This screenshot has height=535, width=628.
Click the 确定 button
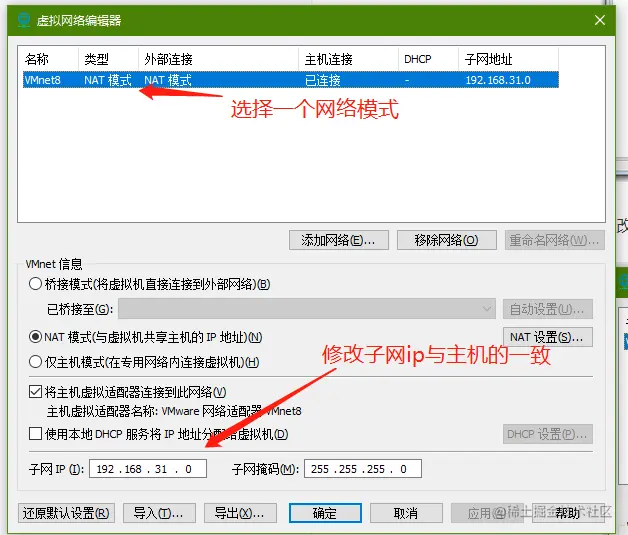point(325,513)
